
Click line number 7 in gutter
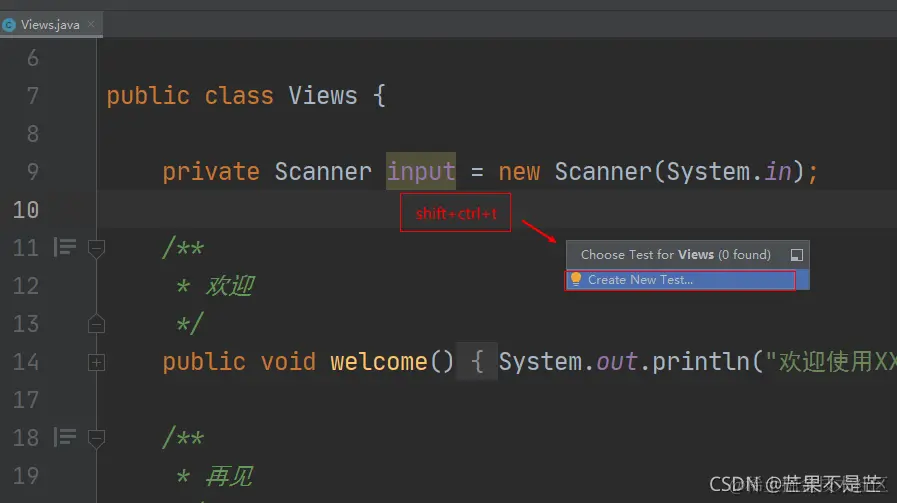click(x=33, y=96)
